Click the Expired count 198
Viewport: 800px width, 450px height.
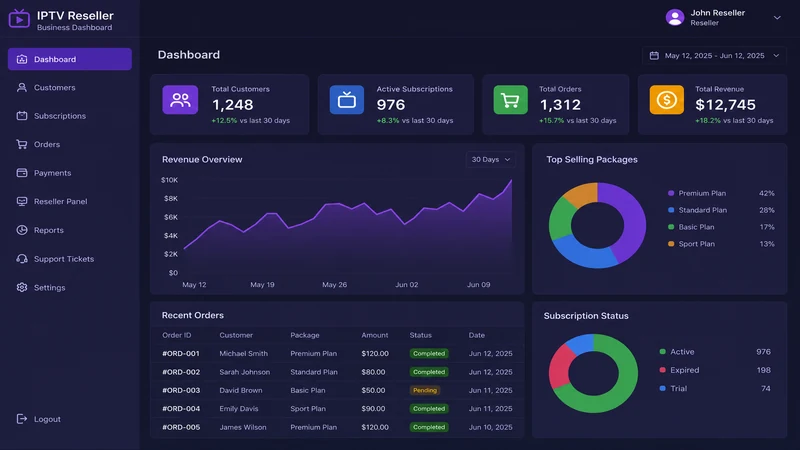tap(763, 370)
